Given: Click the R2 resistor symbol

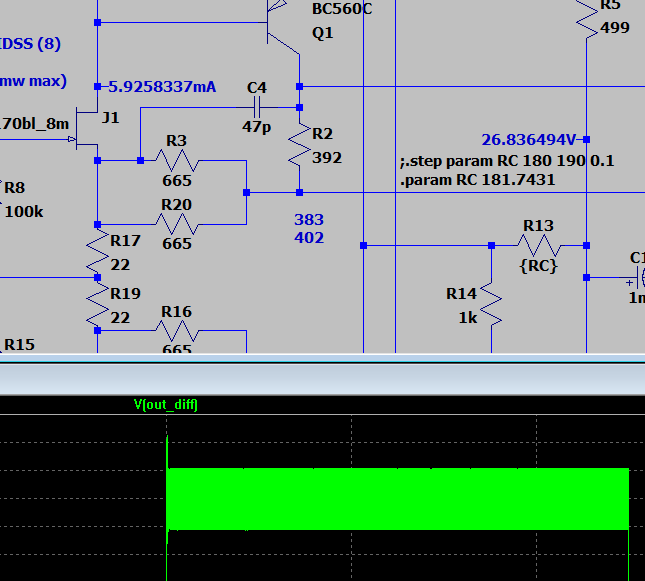Looking at the screenshot, I should point(299,146).
